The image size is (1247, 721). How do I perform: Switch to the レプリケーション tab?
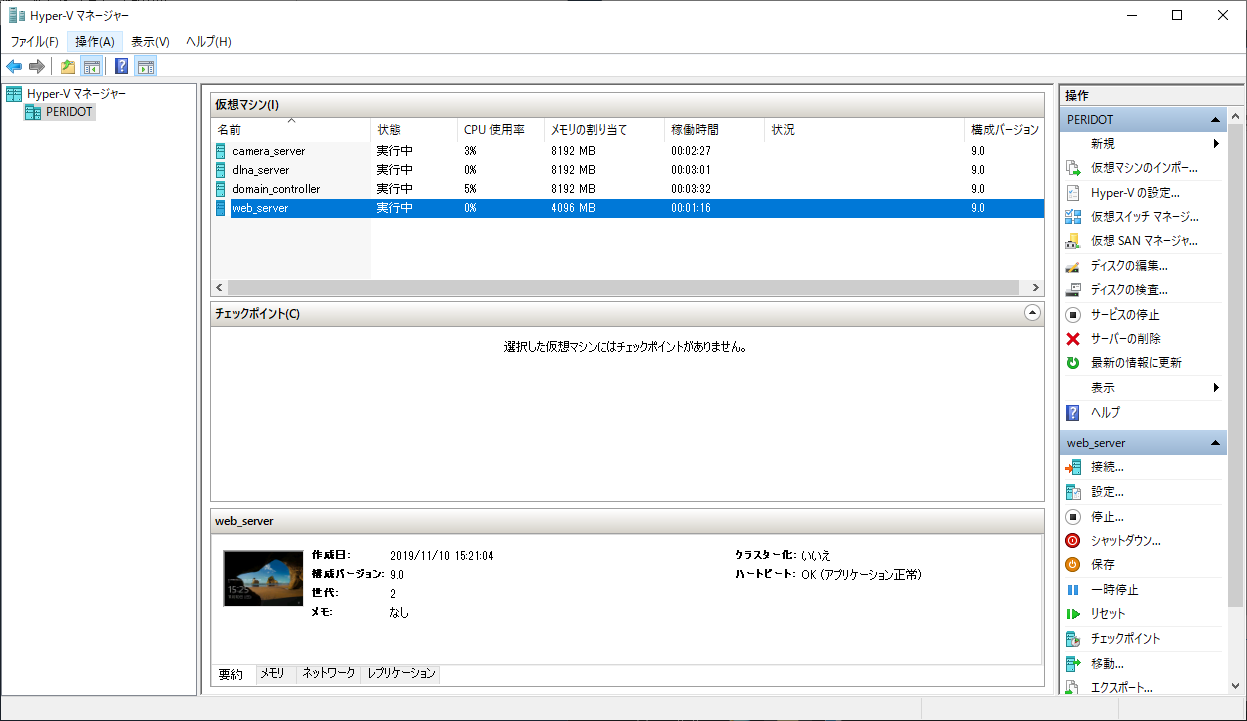click(401, 673)
